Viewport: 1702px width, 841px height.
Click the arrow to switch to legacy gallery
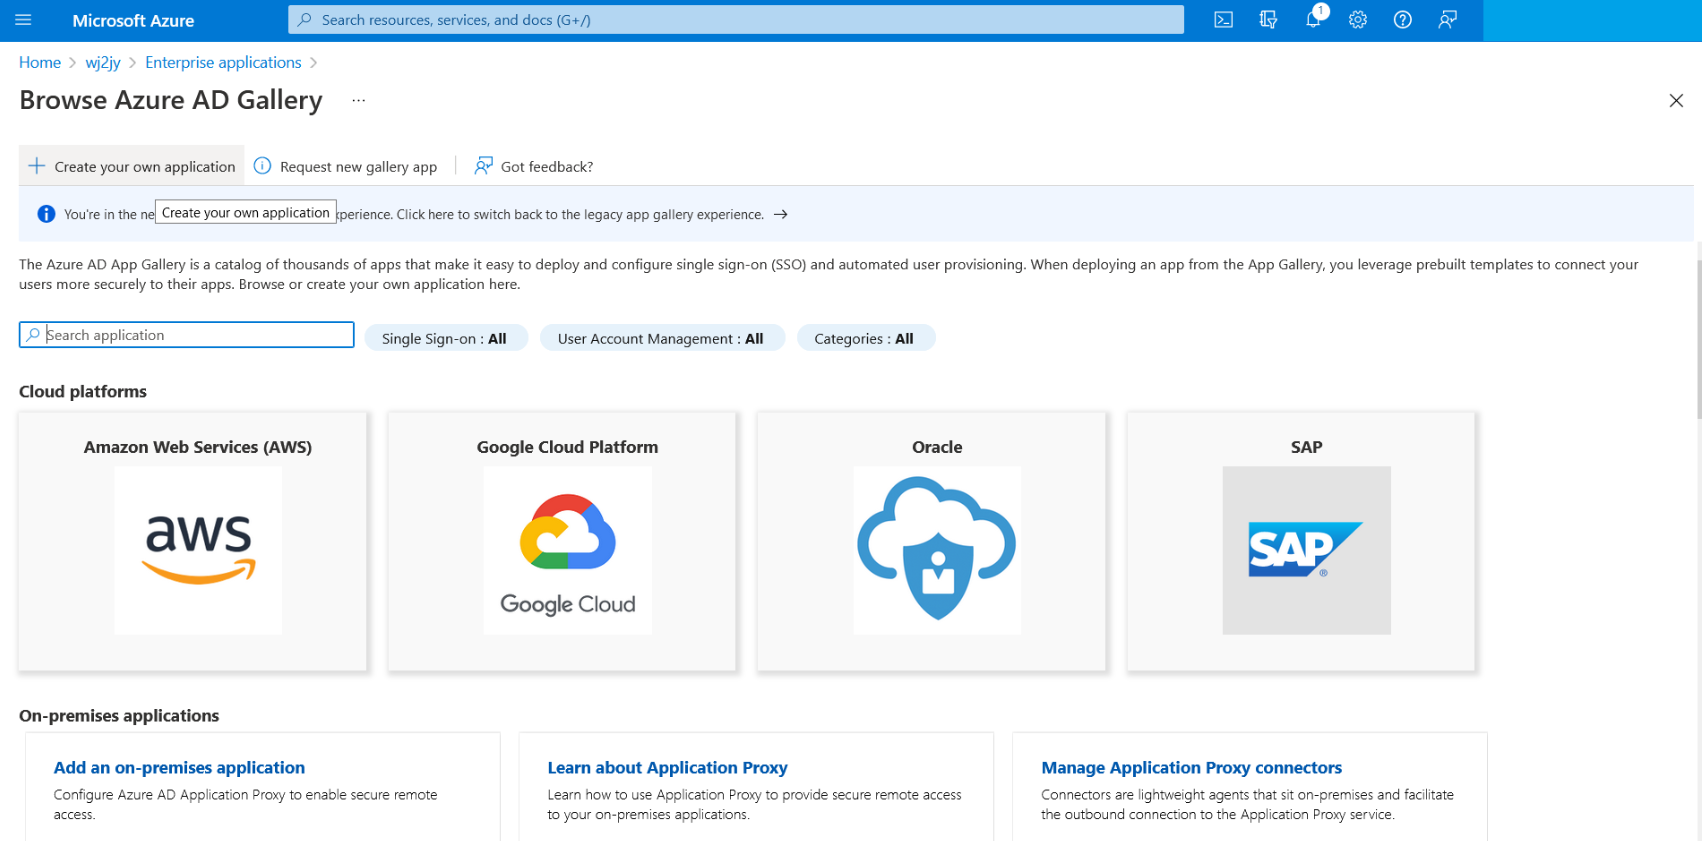coord(781,214)
